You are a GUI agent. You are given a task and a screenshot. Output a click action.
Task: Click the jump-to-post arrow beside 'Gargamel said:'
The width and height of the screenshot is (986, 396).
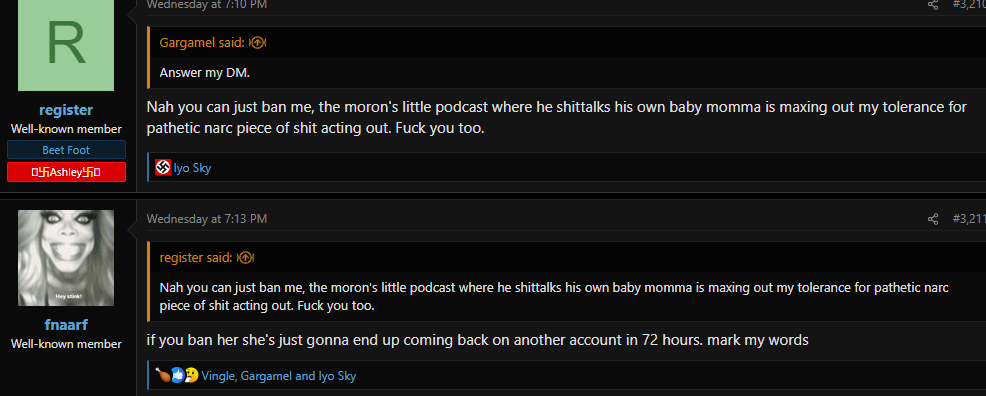click(258, 43)
